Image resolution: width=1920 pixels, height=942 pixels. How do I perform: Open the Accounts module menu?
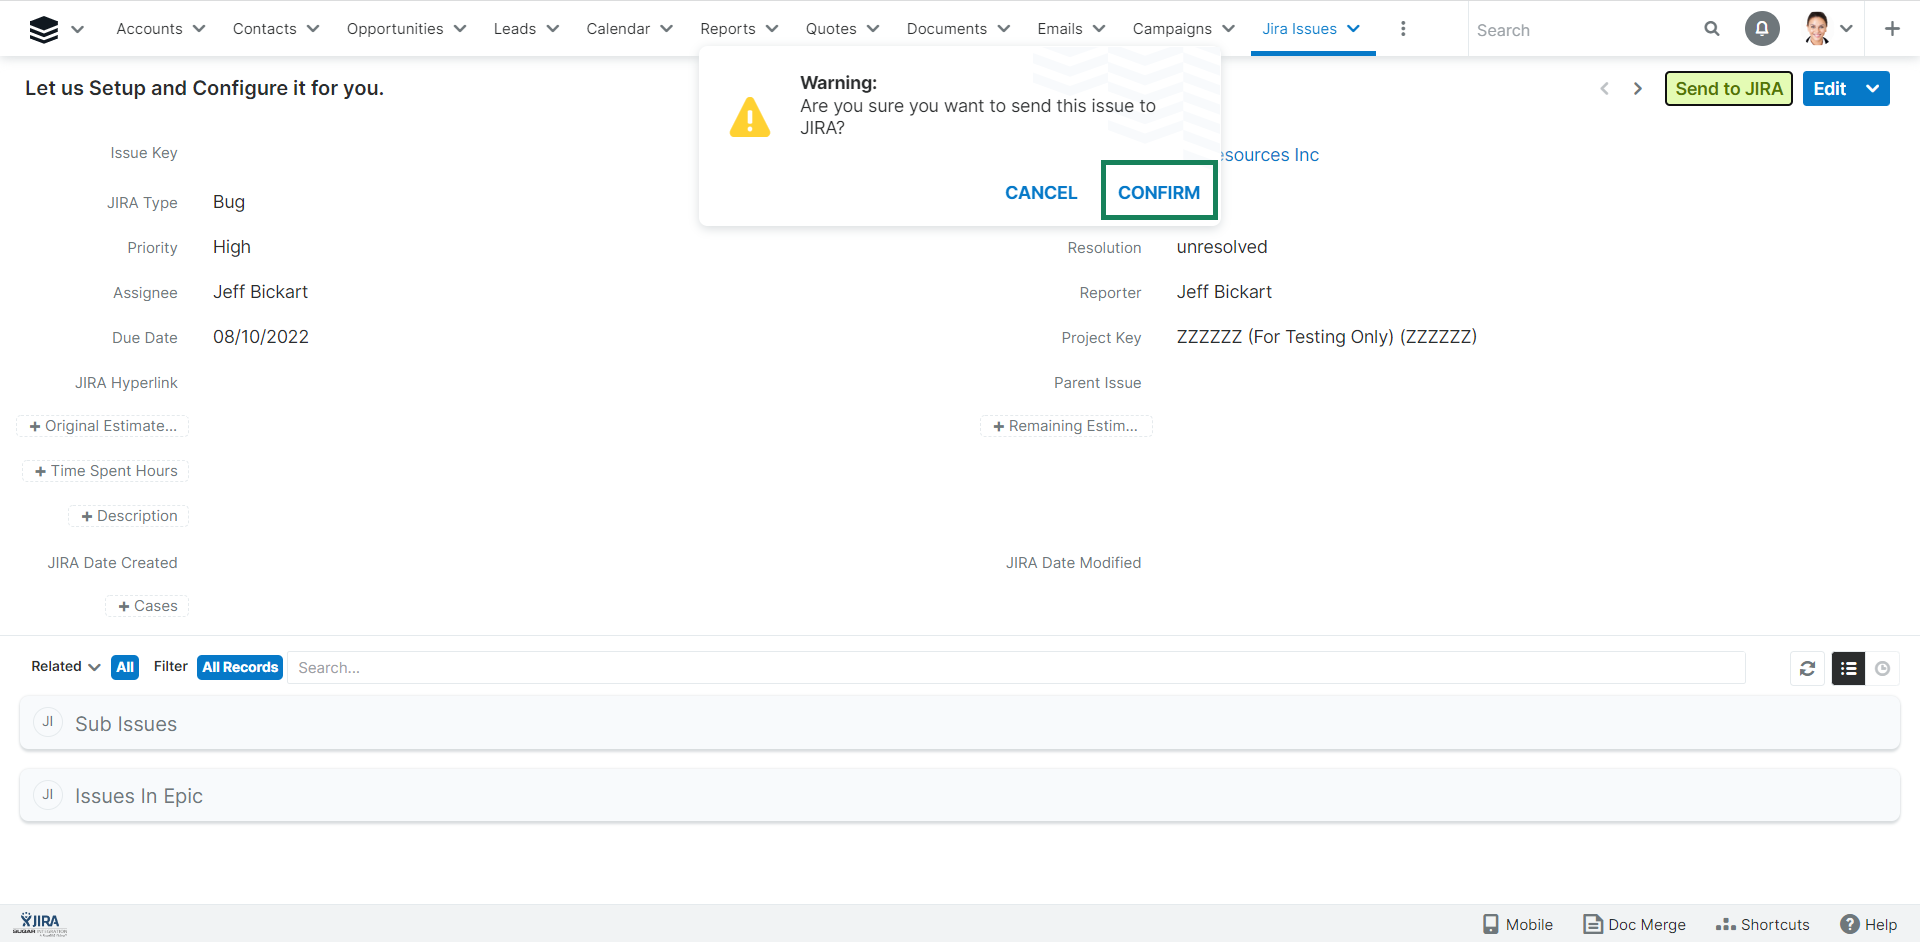point(160,29)
